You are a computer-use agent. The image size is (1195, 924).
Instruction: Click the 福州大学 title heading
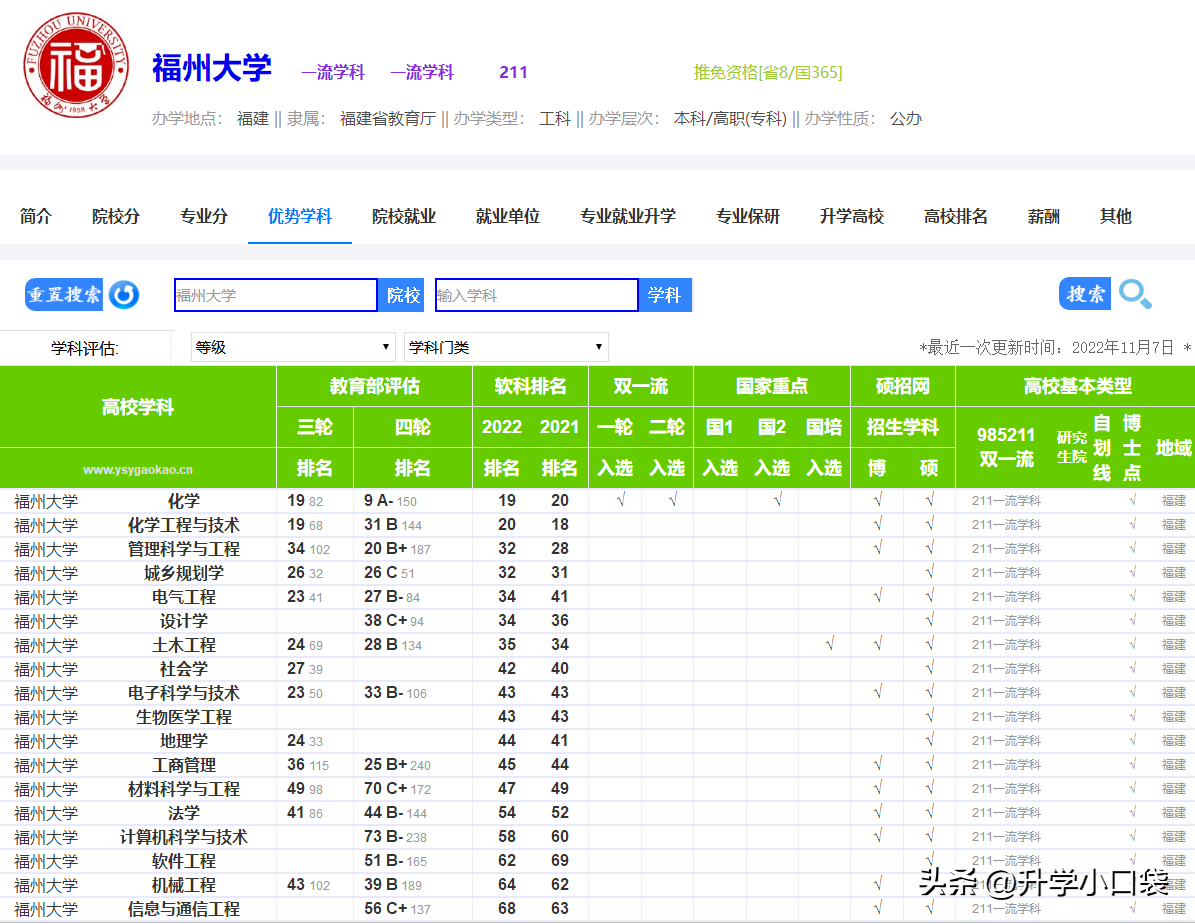click(212, 69)
